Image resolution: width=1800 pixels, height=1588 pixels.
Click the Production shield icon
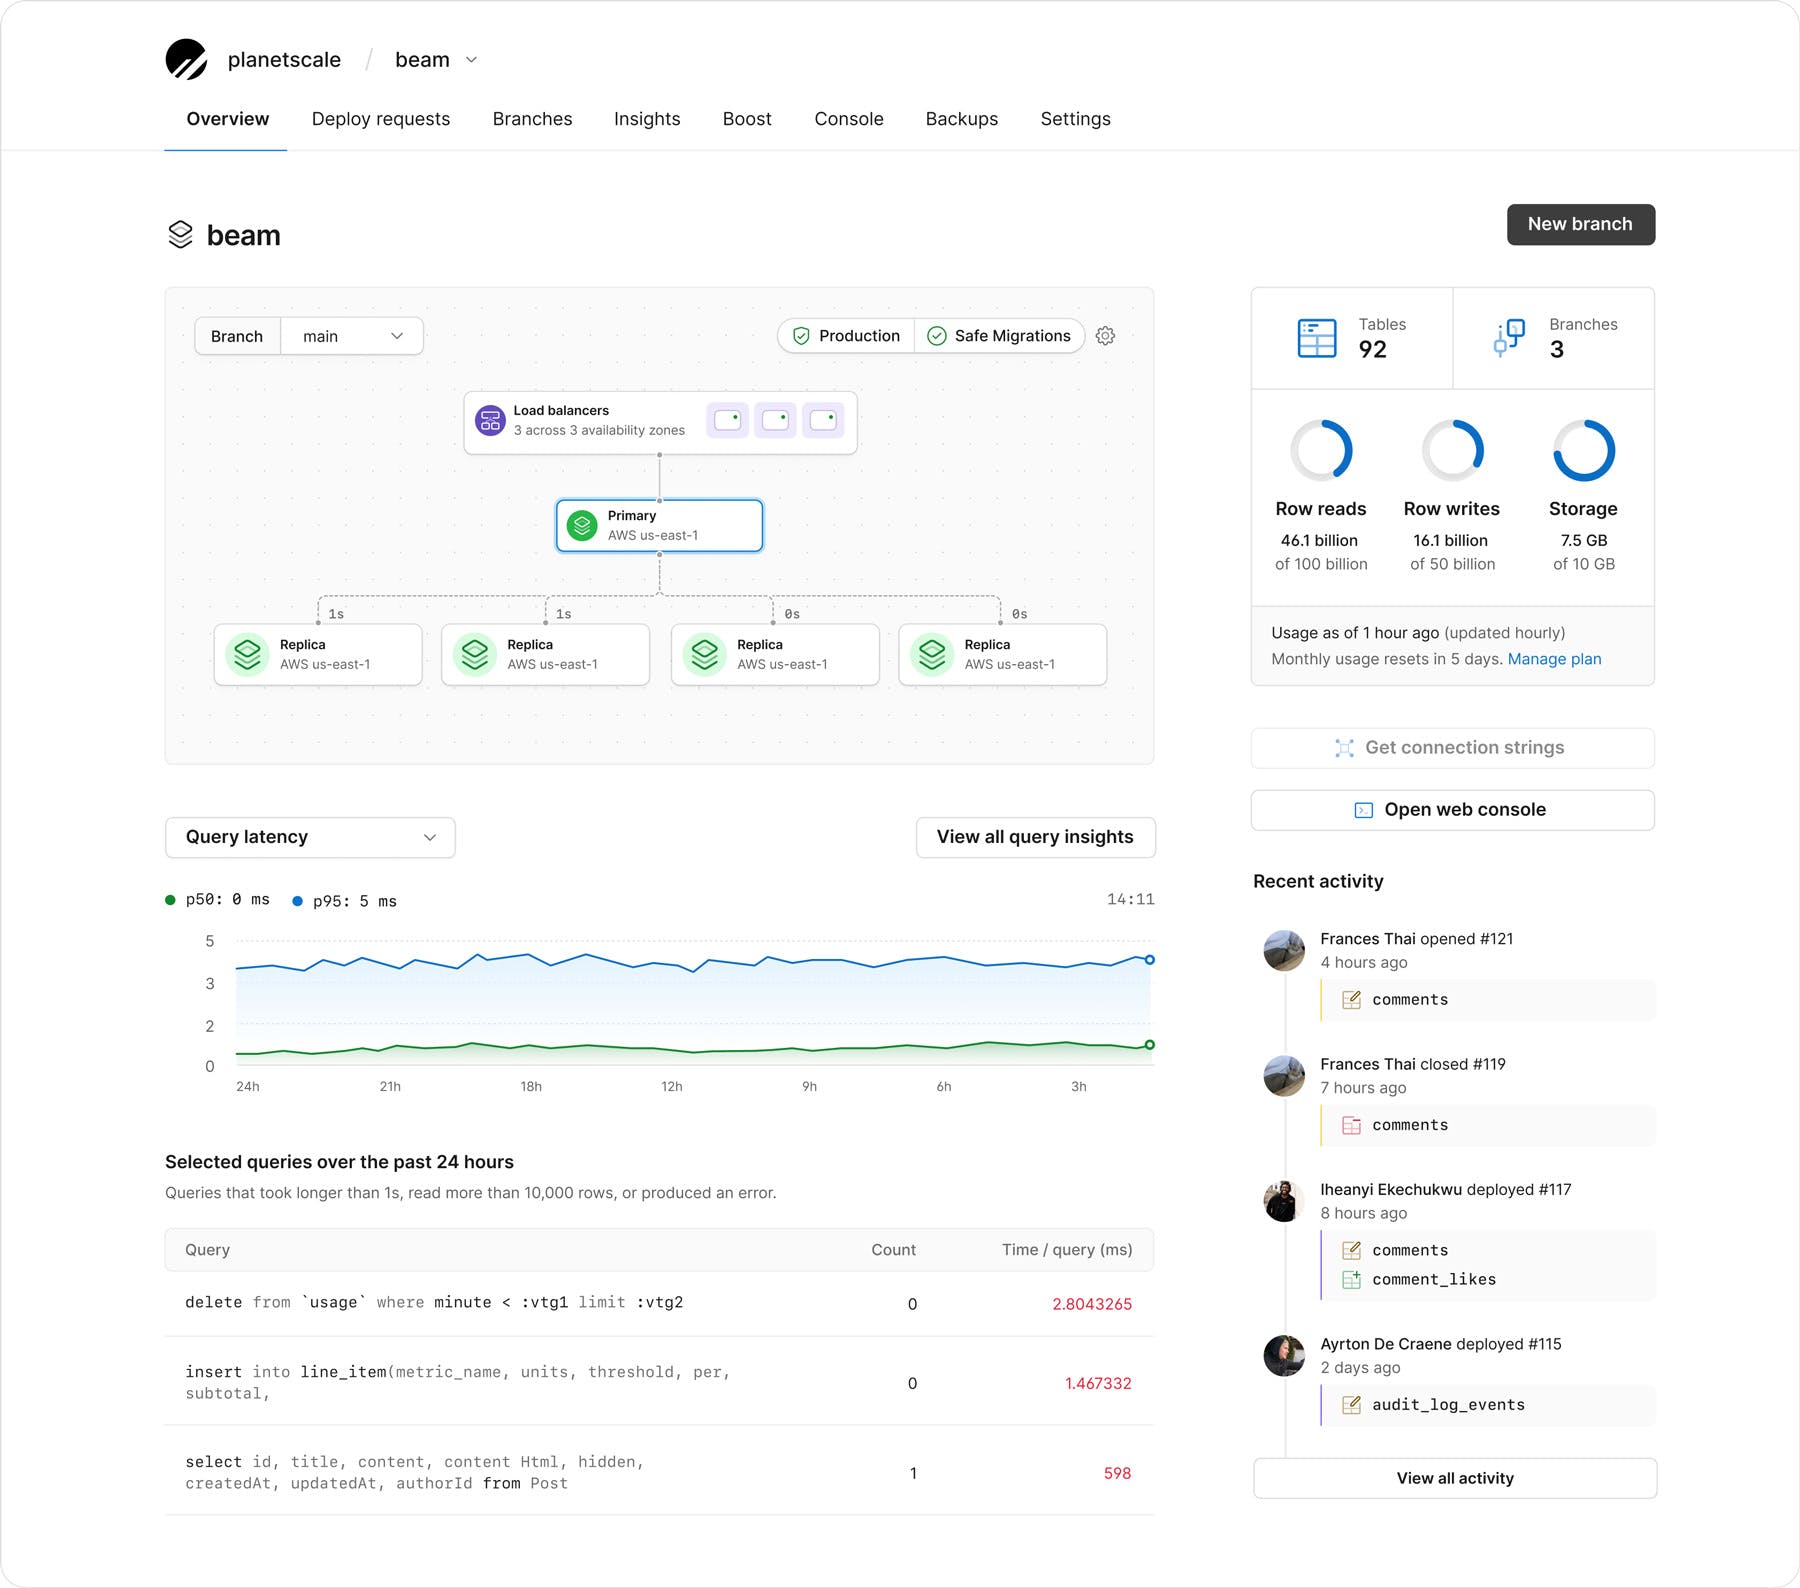[x=801, y=336]
